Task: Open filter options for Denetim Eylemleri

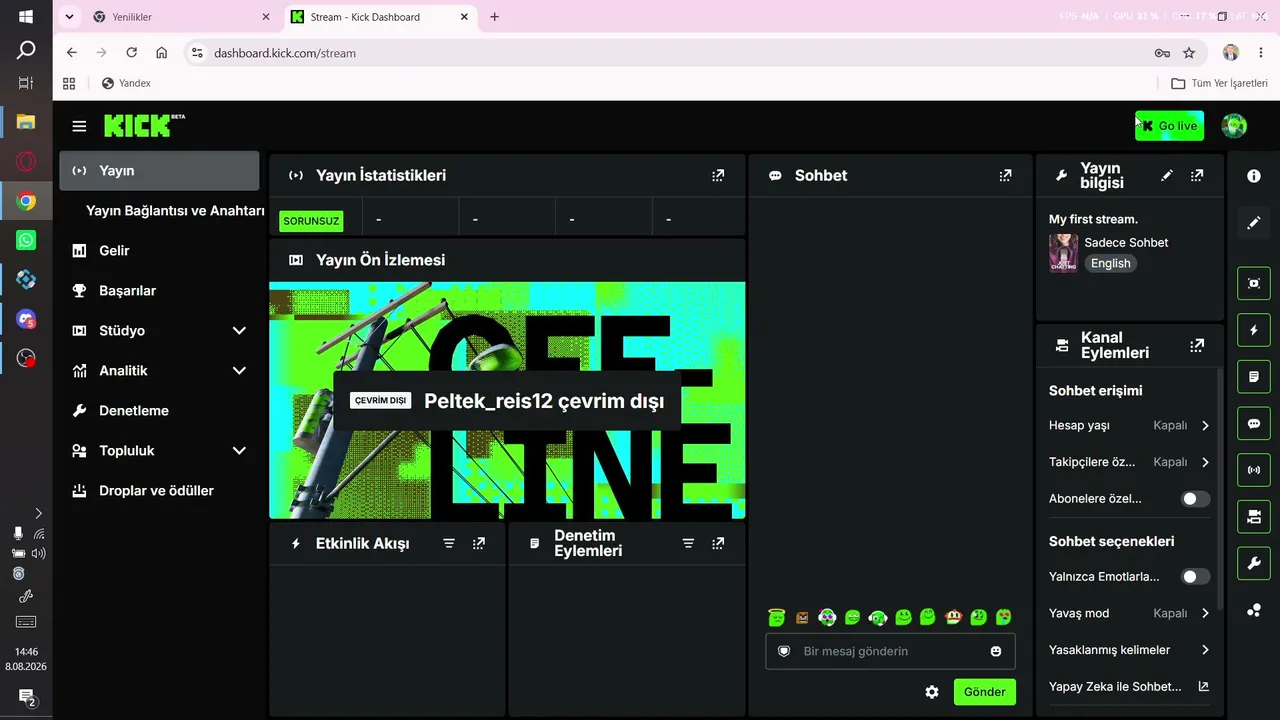Action: [x=688, y=543]
